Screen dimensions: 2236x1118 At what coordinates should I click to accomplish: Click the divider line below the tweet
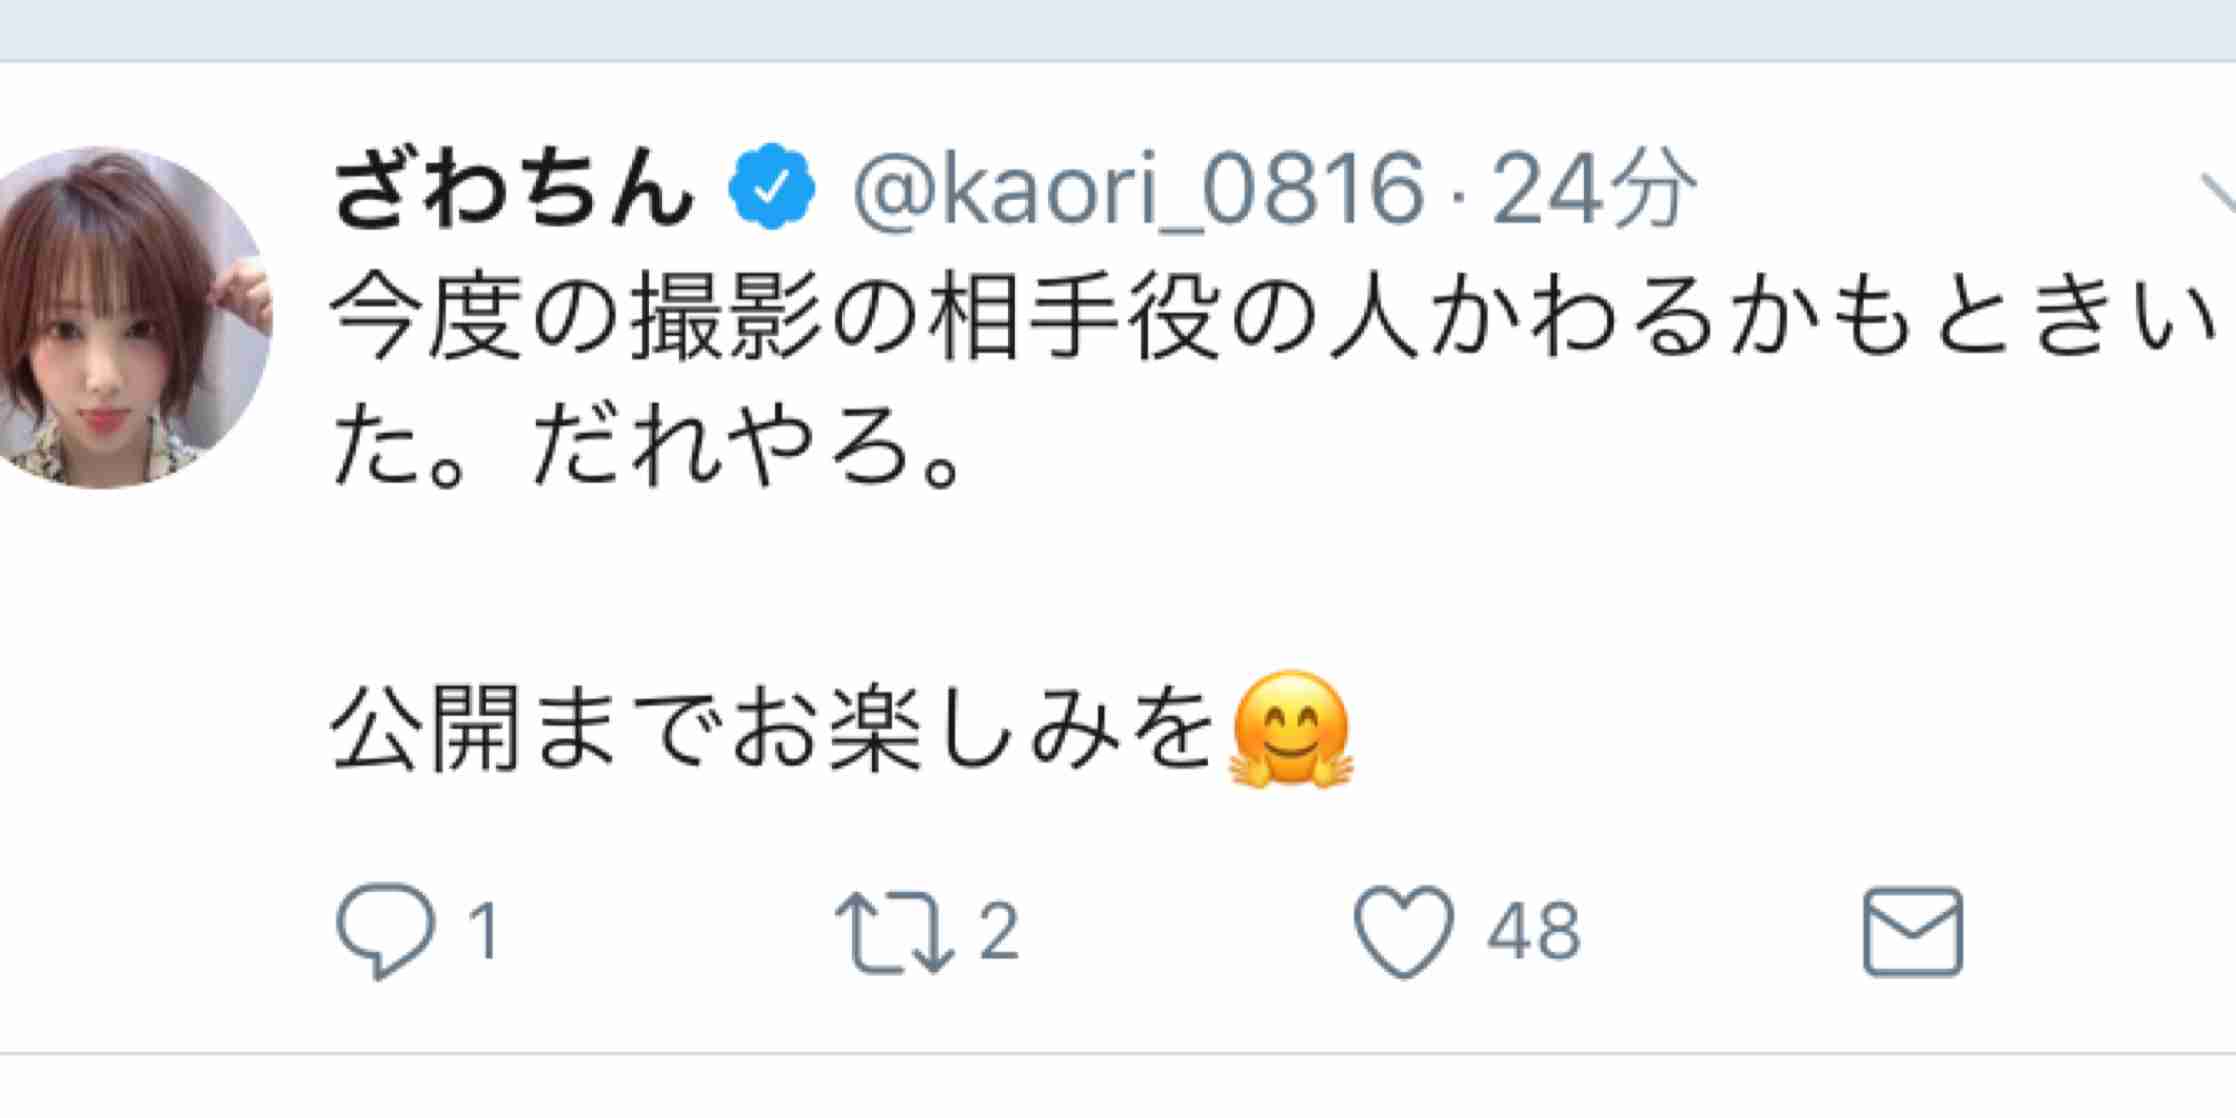1118,1052
